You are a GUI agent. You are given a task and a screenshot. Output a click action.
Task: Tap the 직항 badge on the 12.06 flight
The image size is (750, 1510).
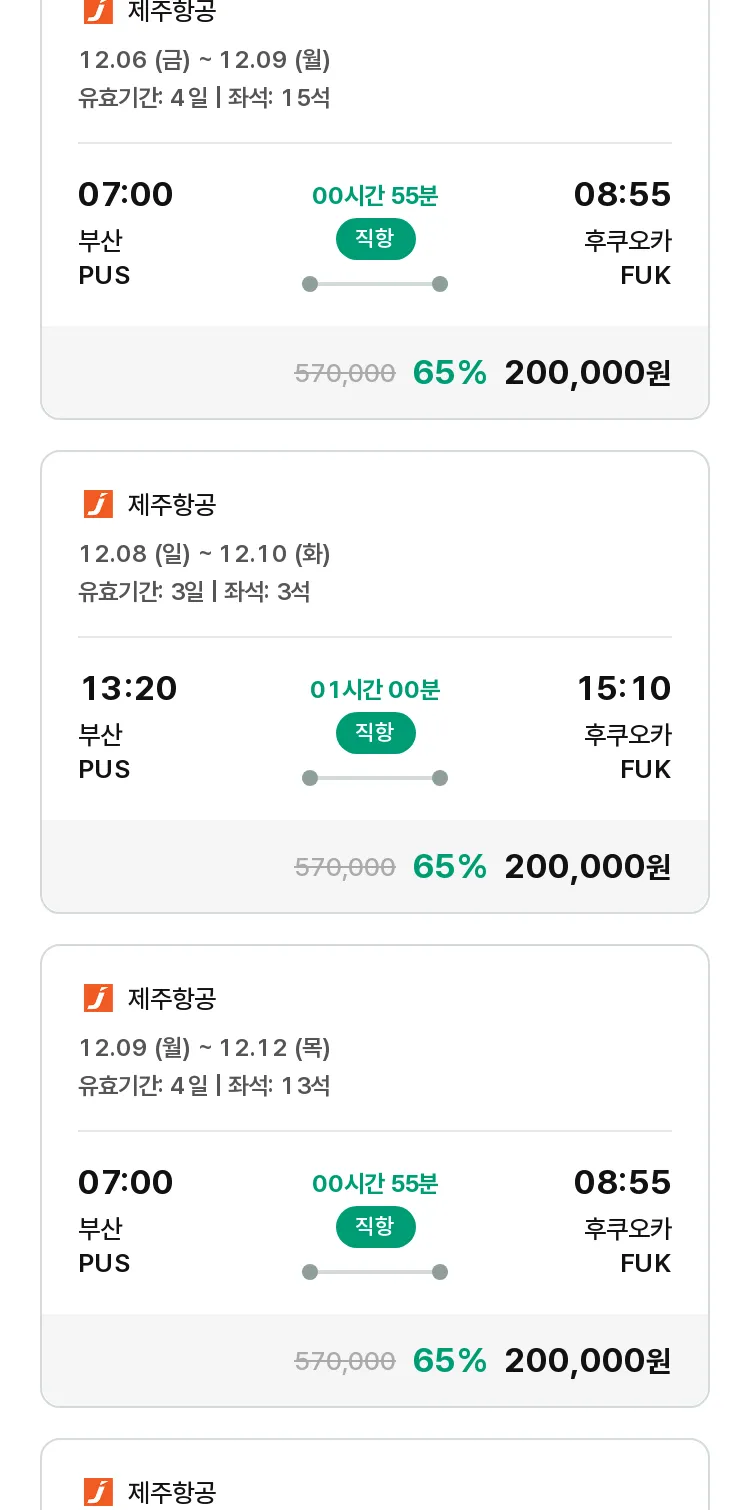[x=375, y=239]
